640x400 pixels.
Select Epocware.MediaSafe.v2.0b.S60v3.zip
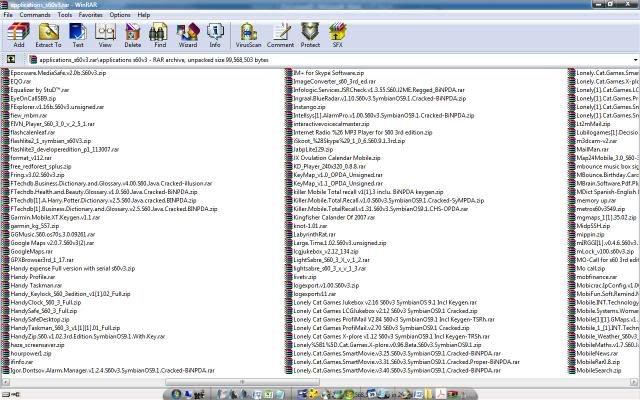pyautogui.click(x=58, y=73)
